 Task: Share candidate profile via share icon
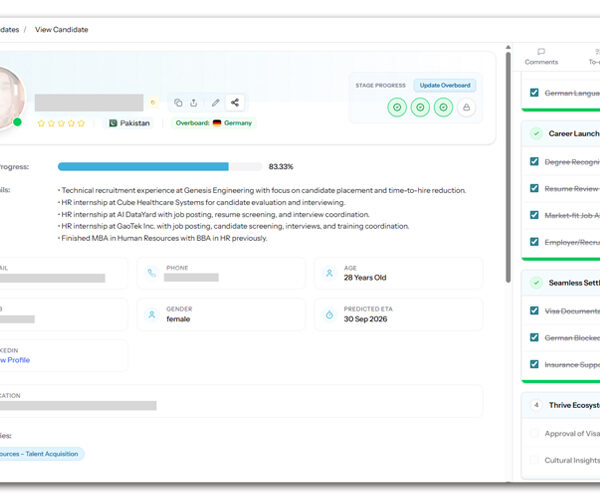[x=235, y=103]
